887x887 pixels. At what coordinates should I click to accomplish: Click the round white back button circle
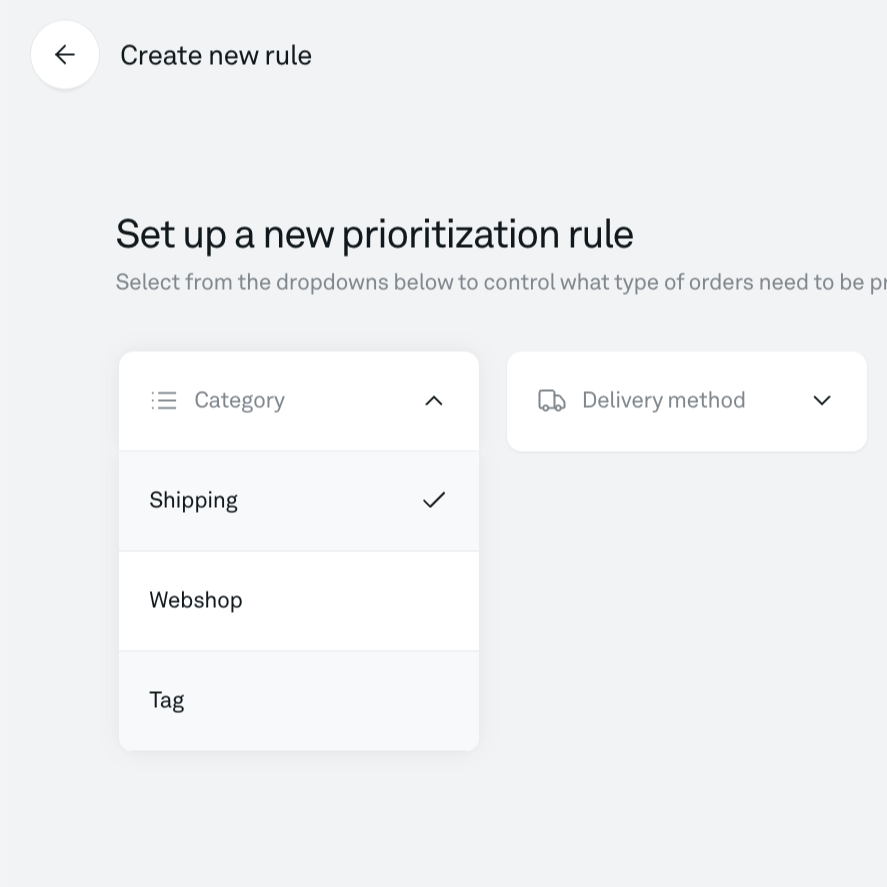pos(64,55)
